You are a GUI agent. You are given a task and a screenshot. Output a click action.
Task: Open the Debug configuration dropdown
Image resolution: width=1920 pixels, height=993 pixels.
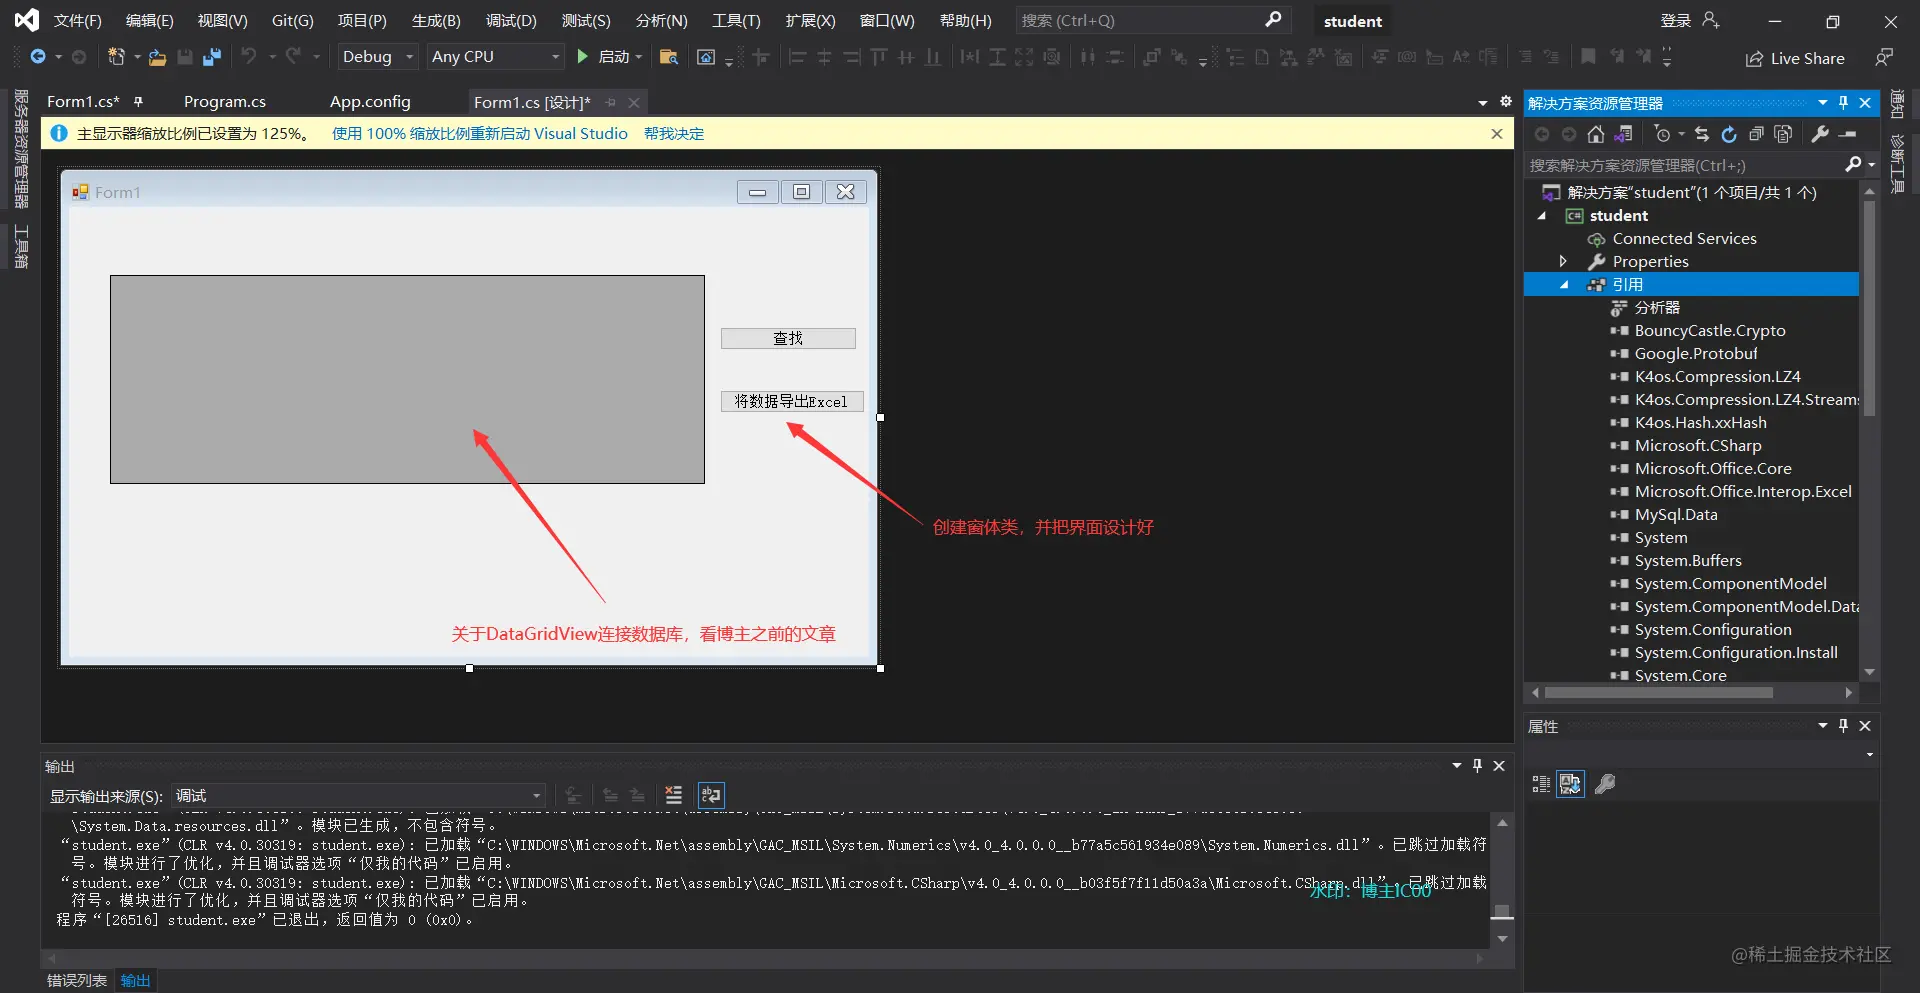tap(378, 57)
